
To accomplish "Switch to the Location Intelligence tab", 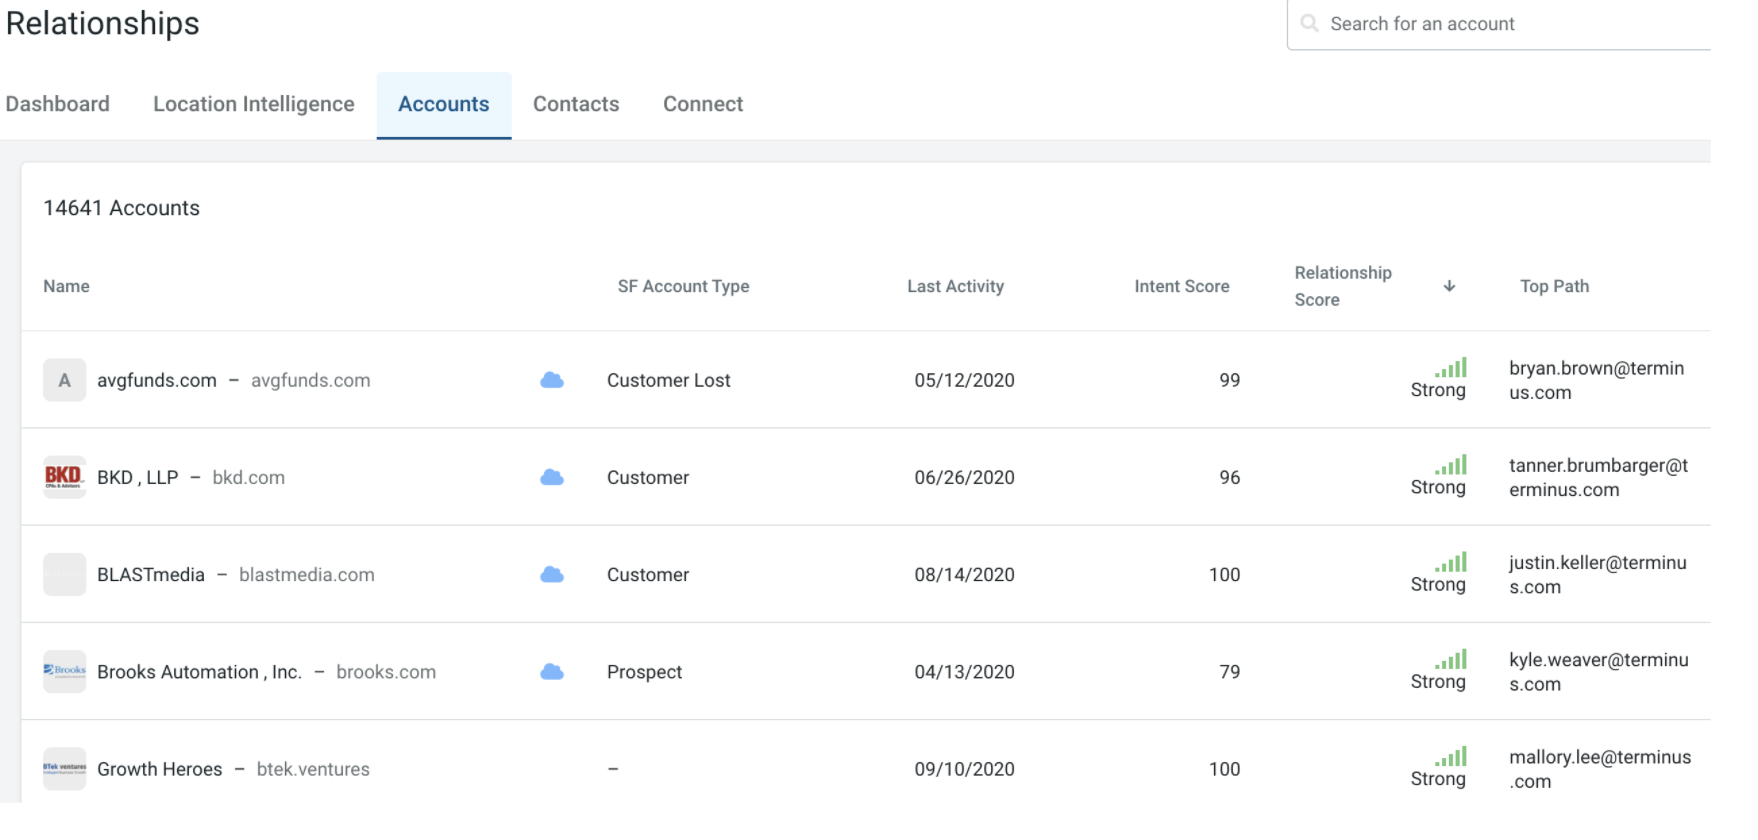I will 254,104.
